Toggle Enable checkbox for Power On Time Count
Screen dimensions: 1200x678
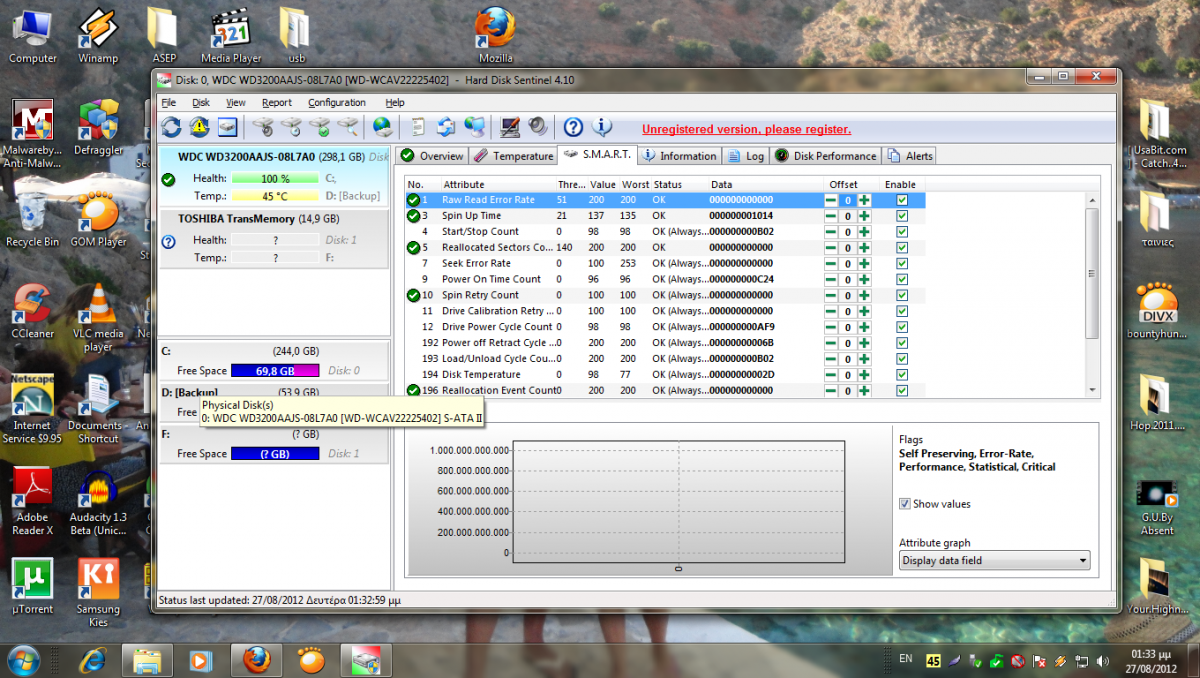(902, 279)
